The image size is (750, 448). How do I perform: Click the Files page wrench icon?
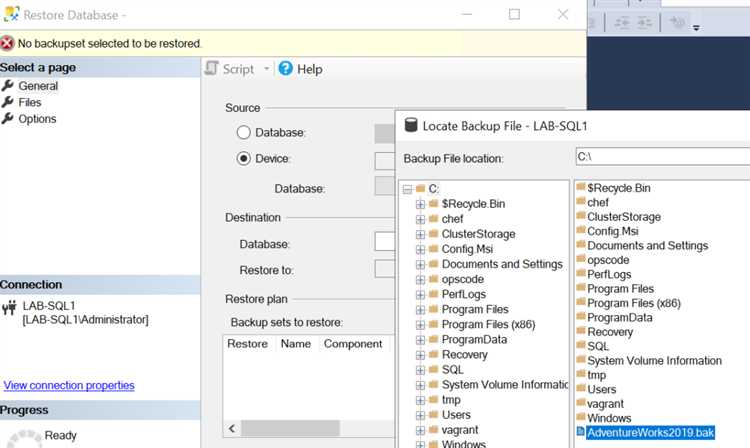pyautogui.click(x=8, y=102)
